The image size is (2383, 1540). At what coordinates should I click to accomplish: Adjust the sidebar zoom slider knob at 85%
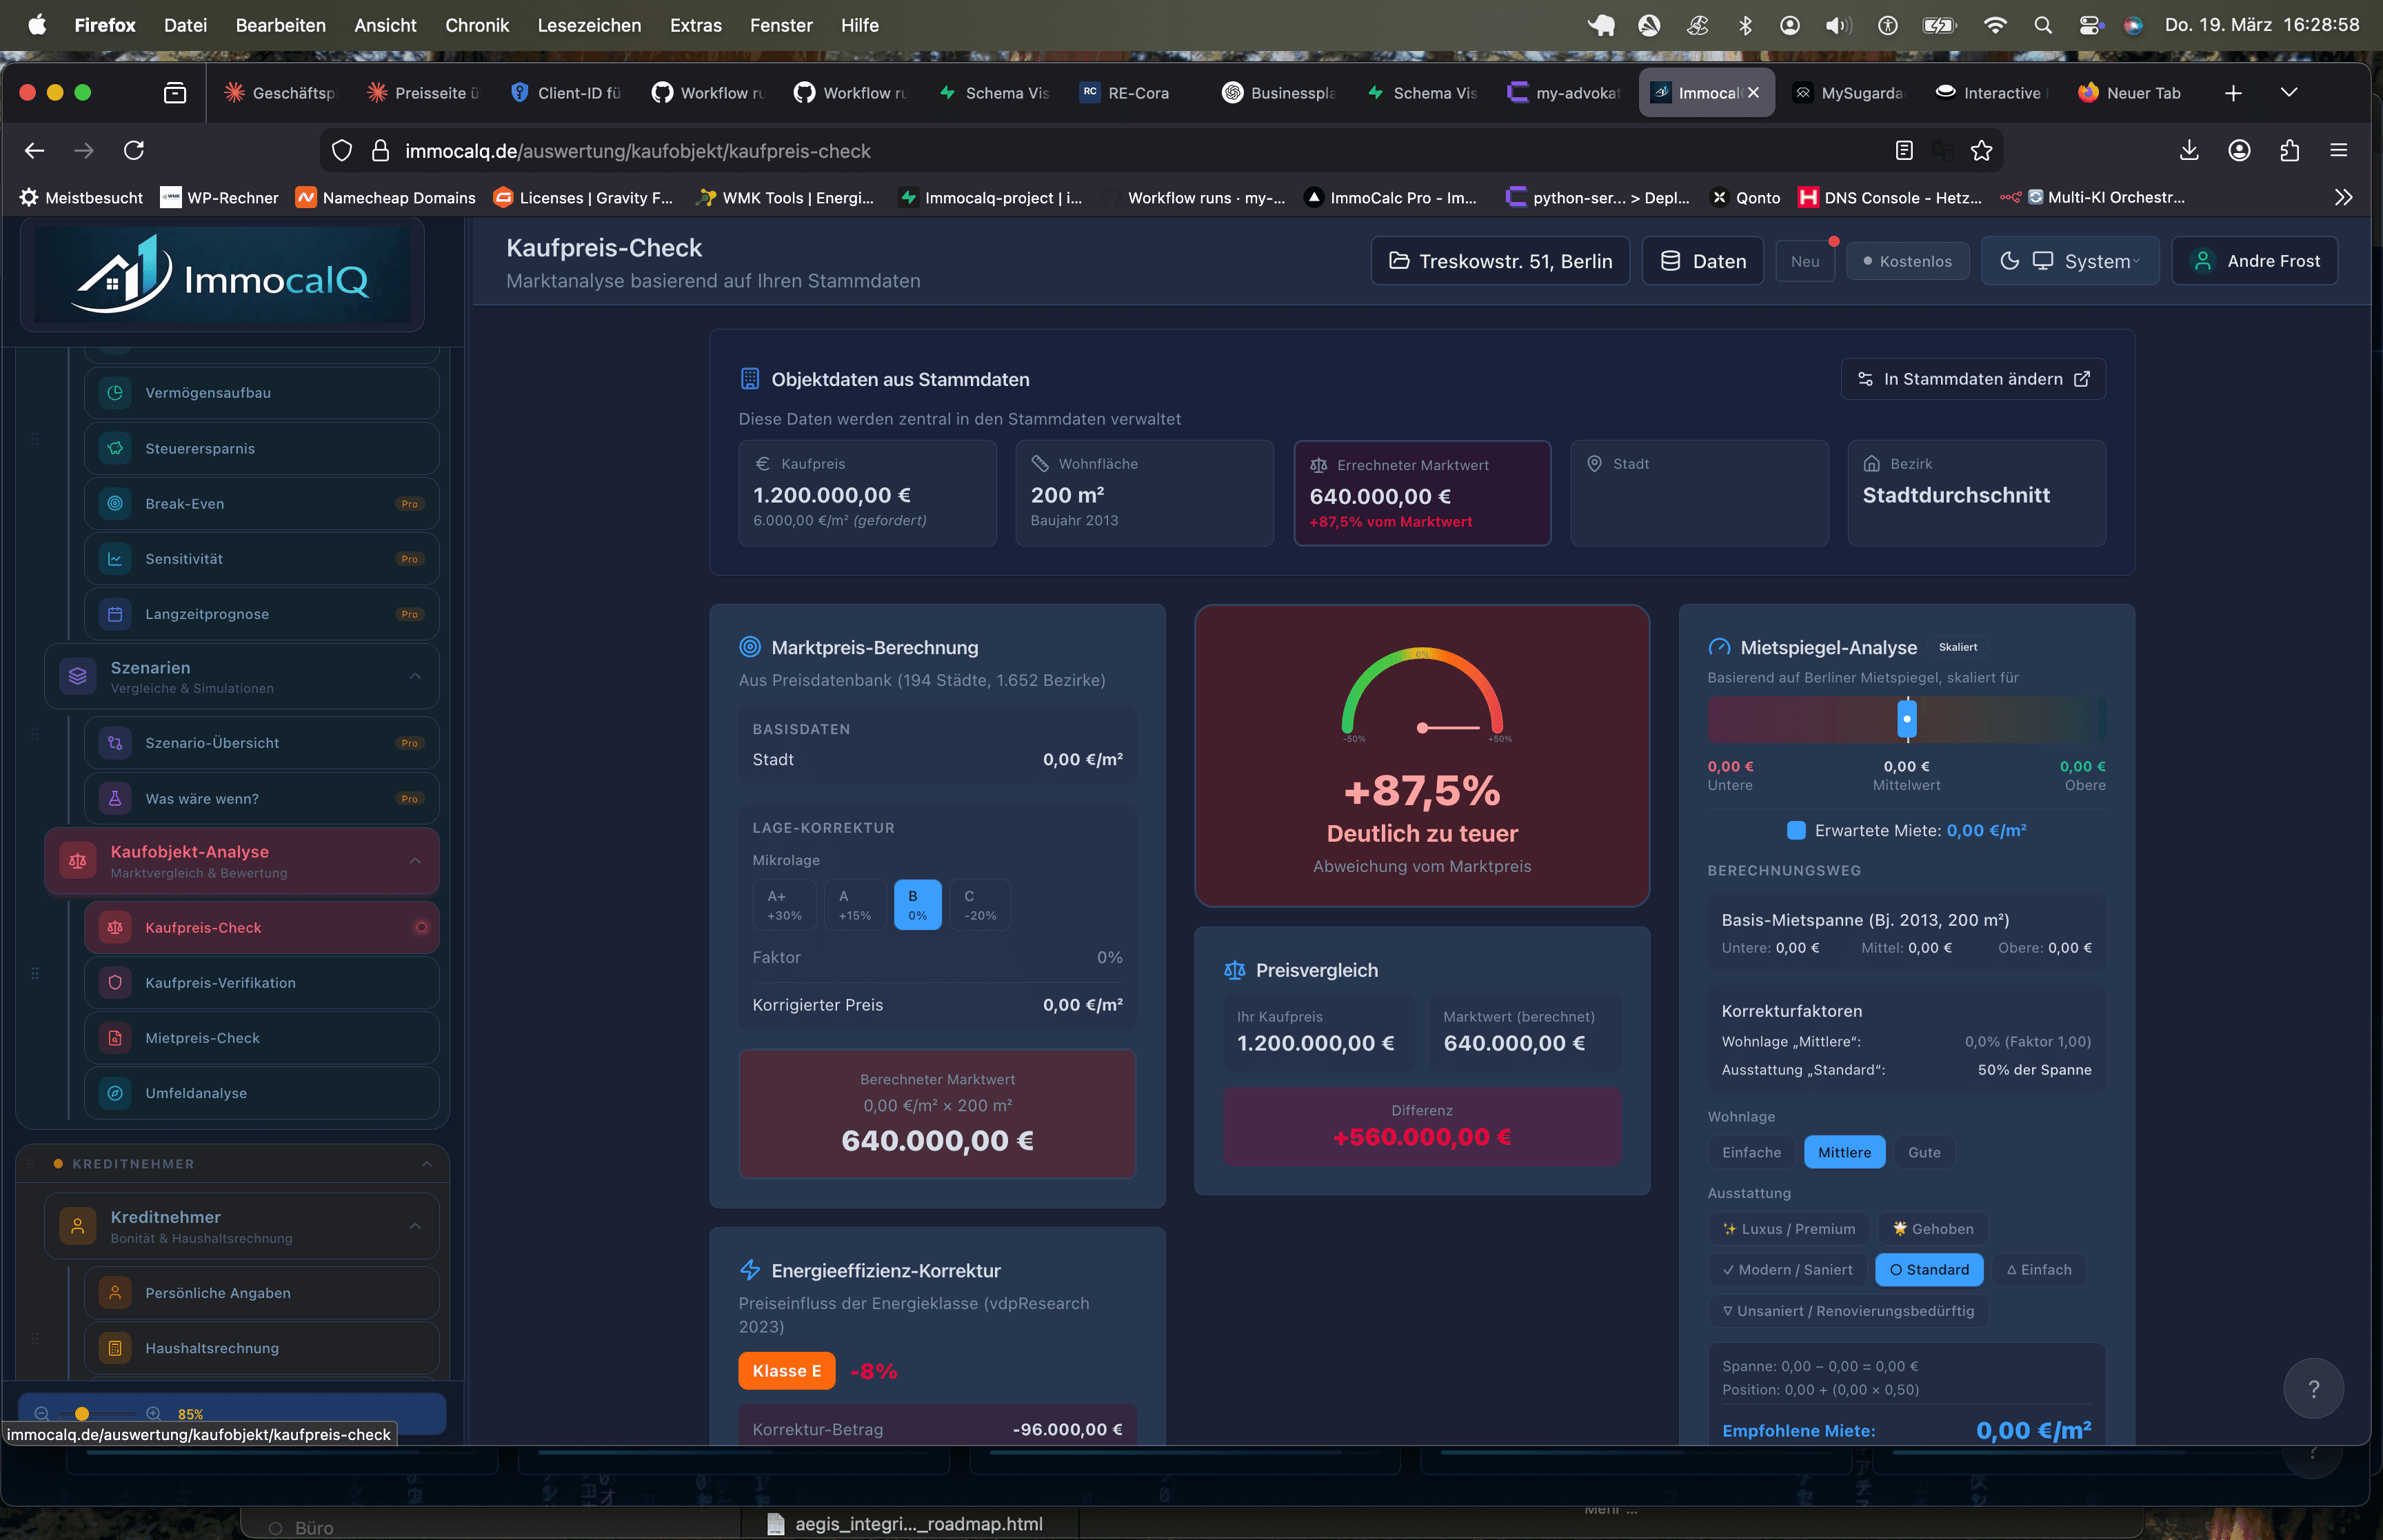coord(82,1414)
